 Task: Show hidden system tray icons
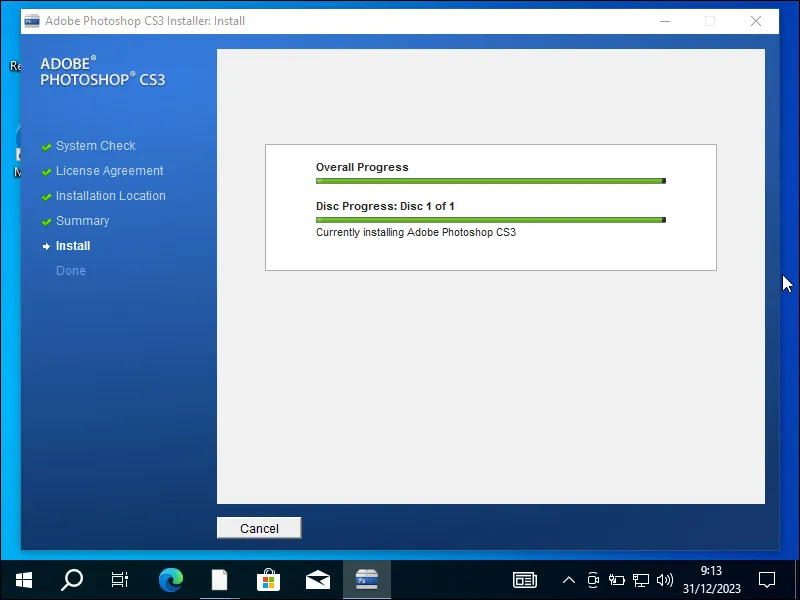569,579
